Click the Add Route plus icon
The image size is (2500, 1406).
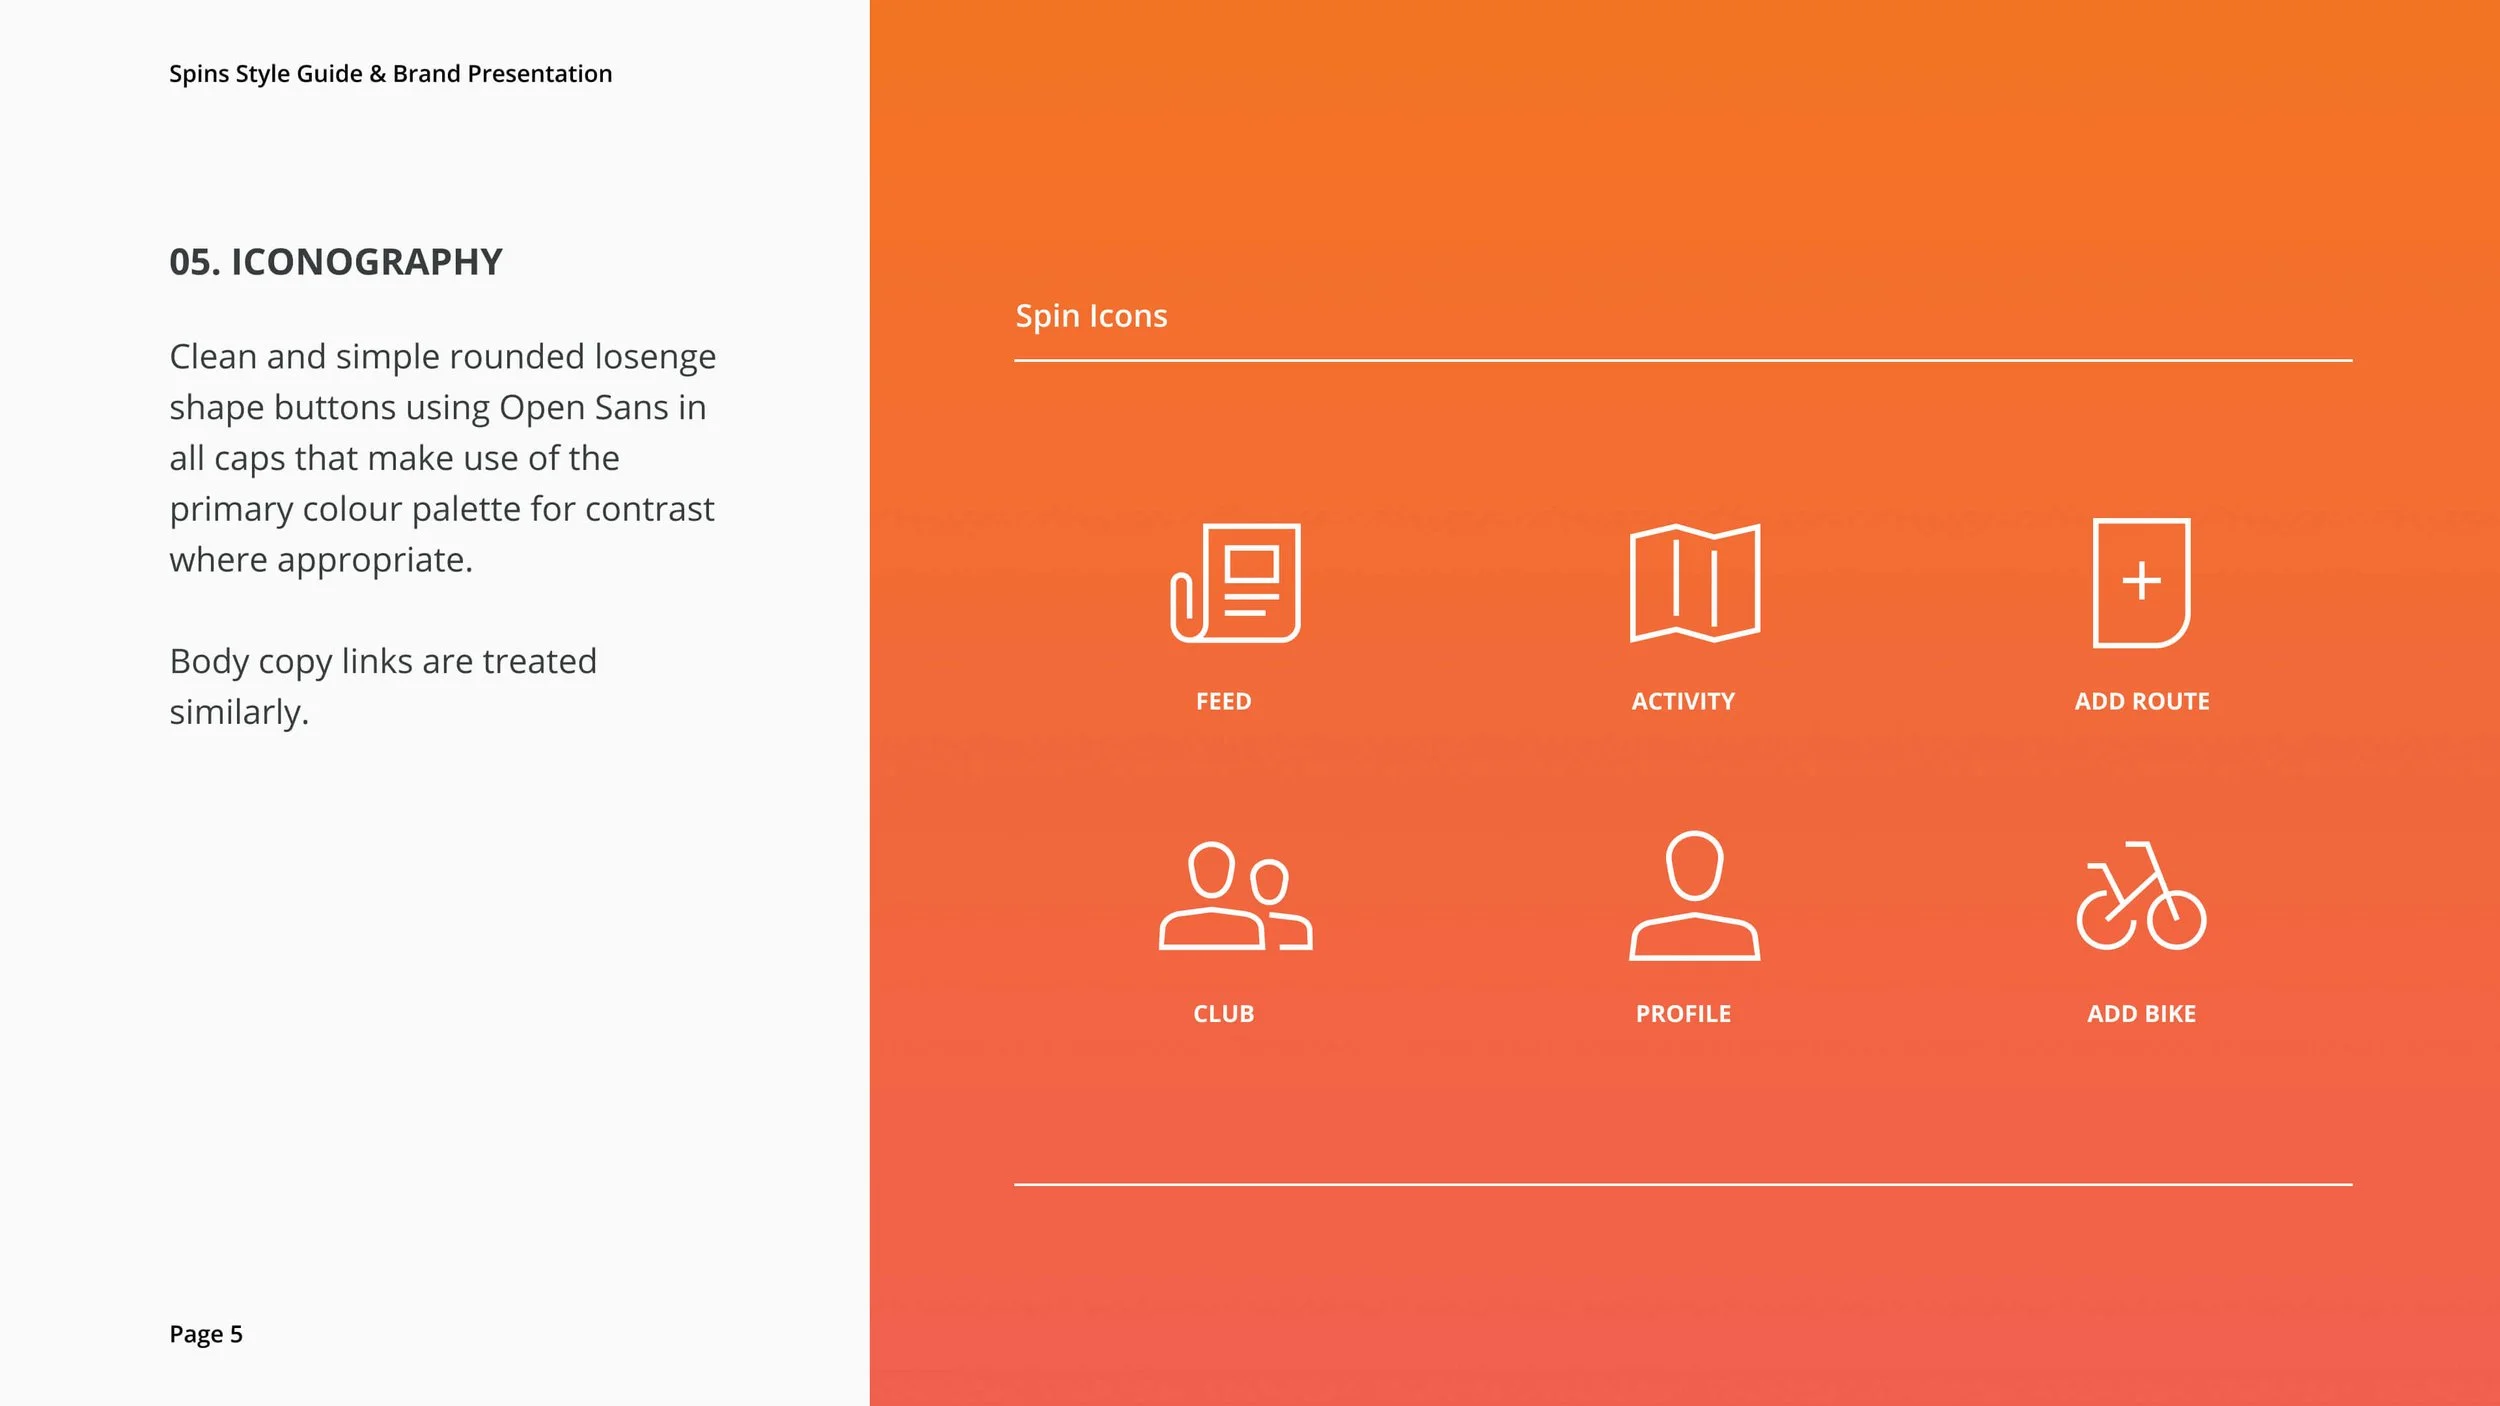pos(2141,582)
